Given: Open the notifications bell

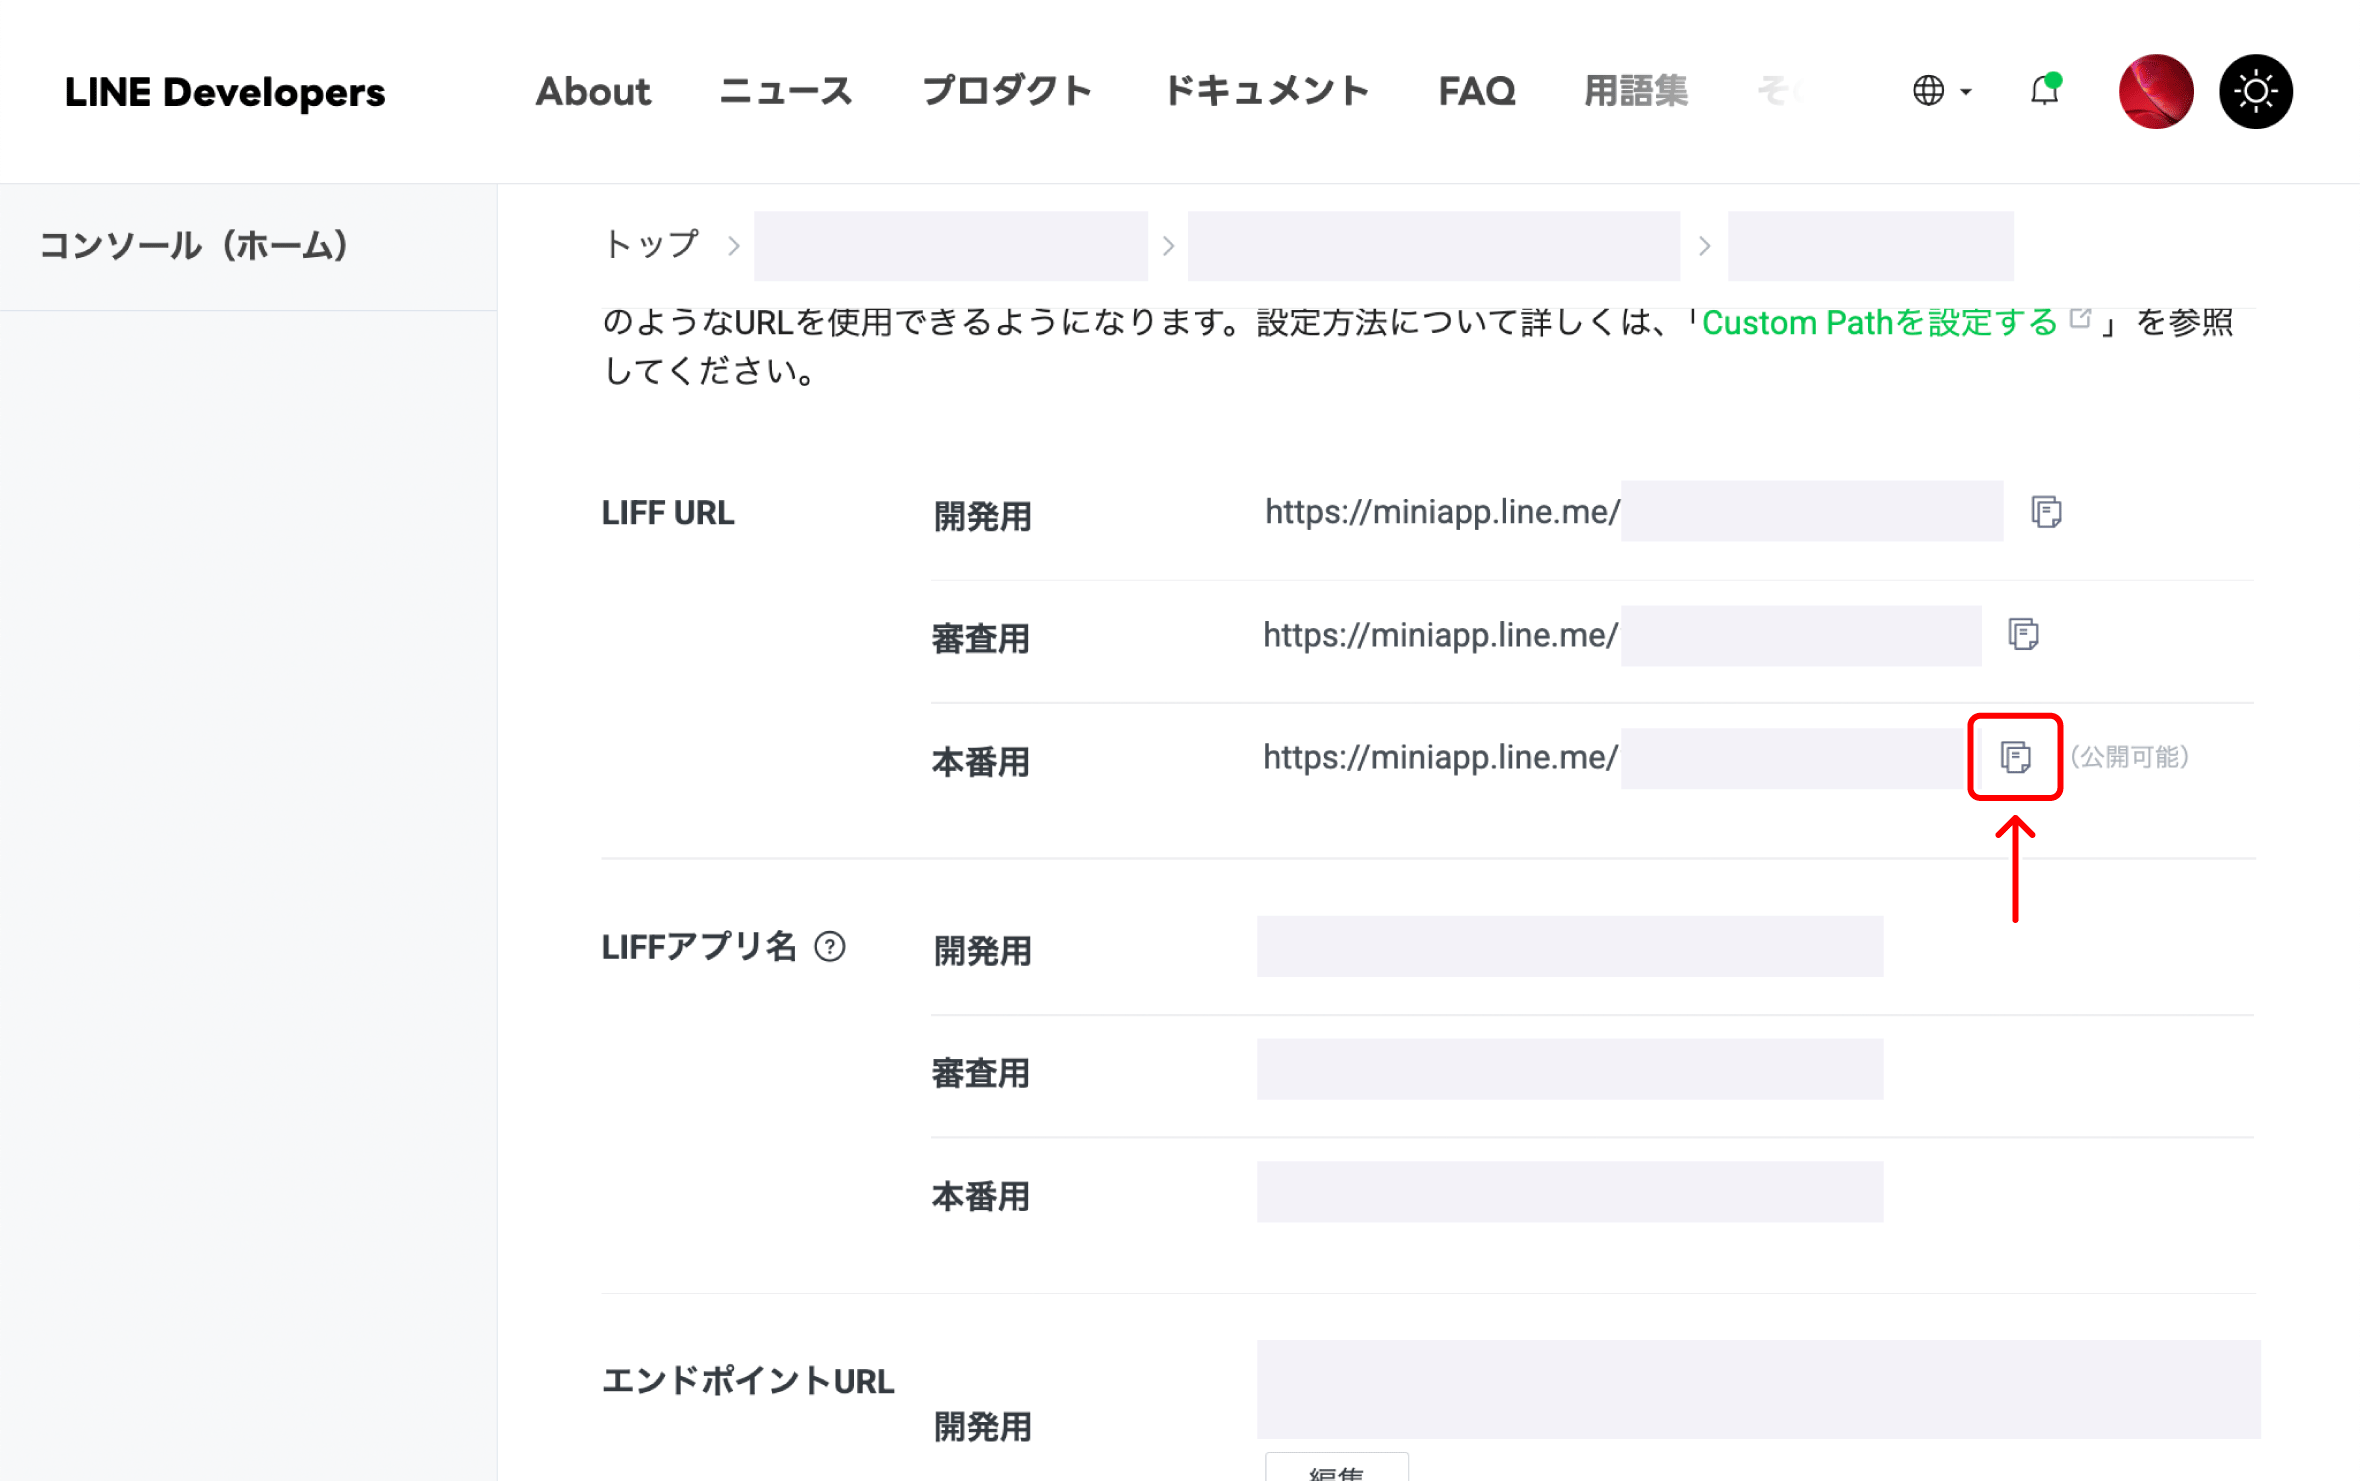Looking at the screenshot, I should [x=2042, y=91].
